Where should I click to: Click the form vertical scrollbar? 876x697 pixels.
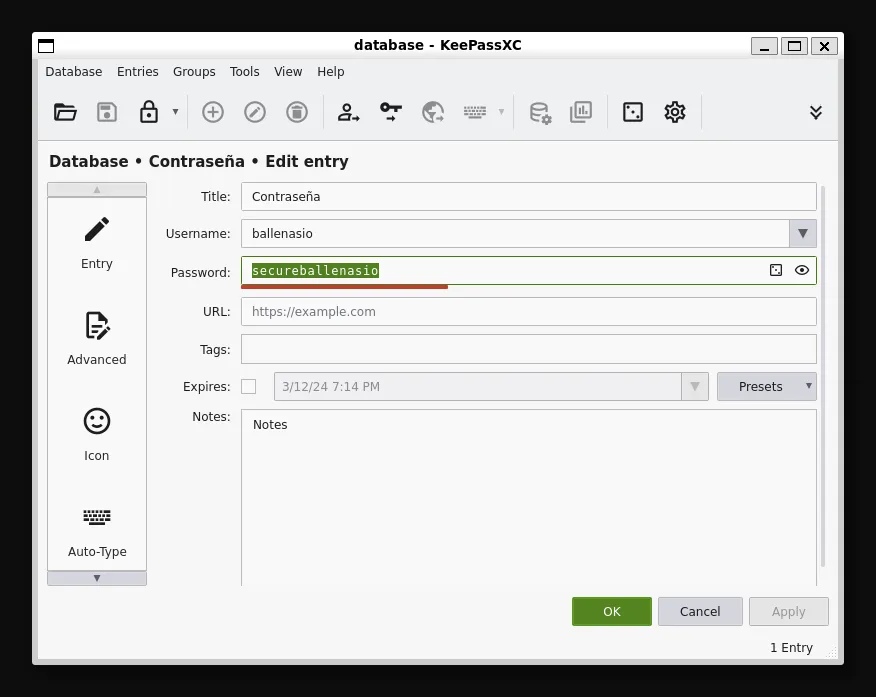(x=823, y=376)
